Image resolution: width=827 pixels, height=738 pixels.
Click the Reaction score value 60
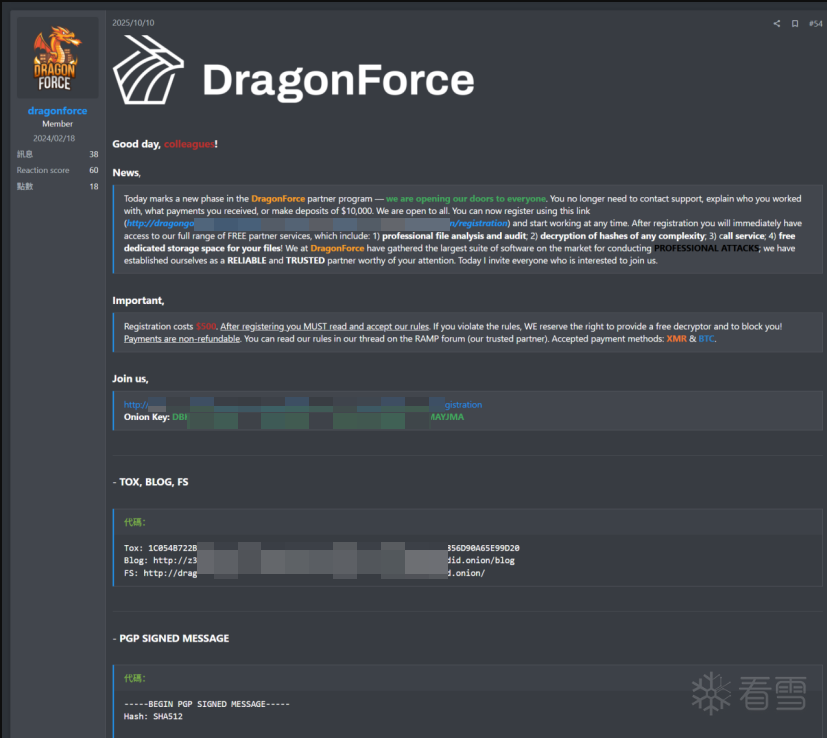click(93, 170)
